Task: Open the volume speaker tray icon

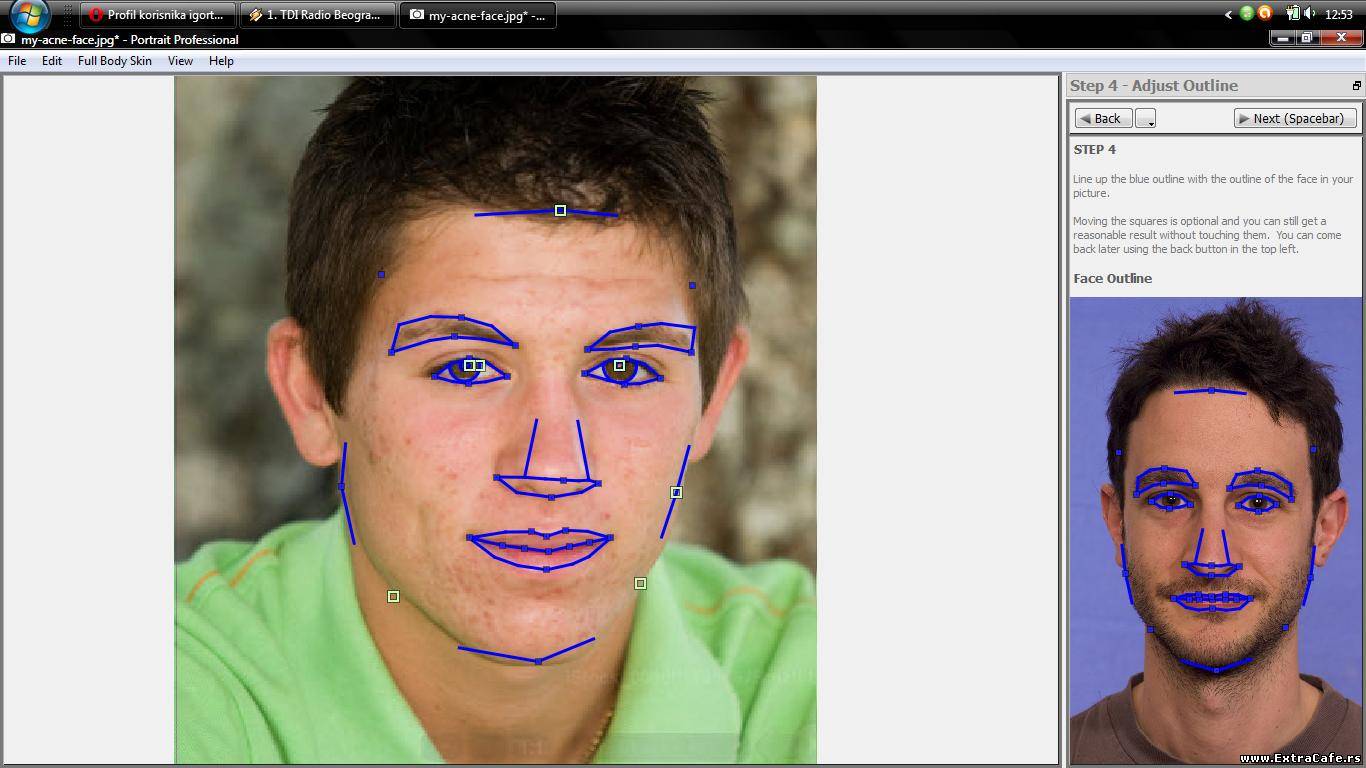Action: 1309,14
